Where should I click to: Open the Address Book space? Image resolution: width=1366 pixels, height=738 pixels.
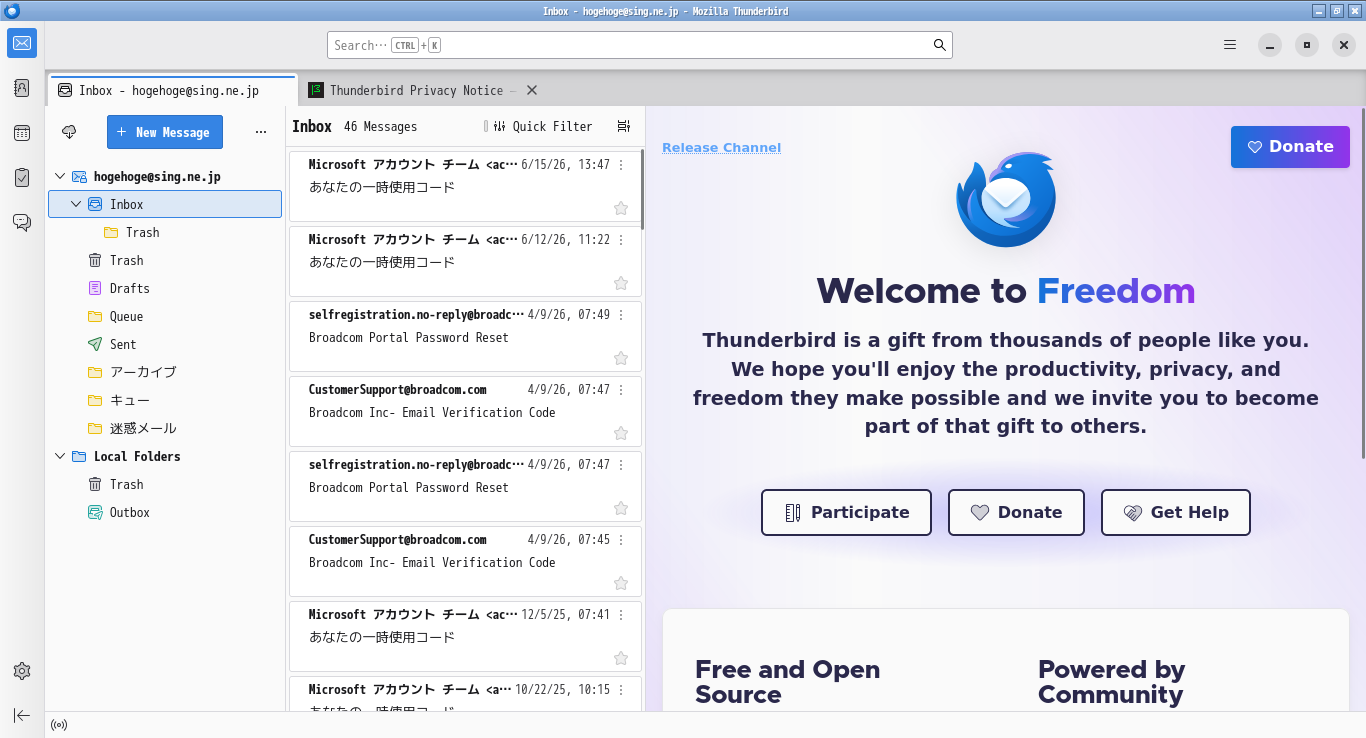pos(22,88)
